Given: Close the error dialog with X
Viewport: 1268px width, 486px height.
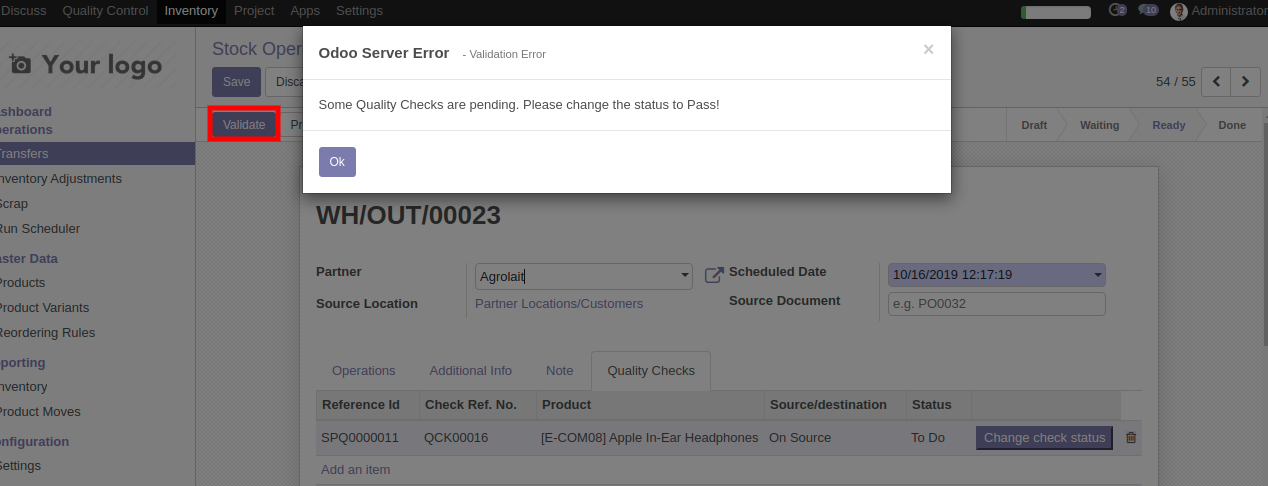Looking at the screenshot, I should click(x=928, y=49).
